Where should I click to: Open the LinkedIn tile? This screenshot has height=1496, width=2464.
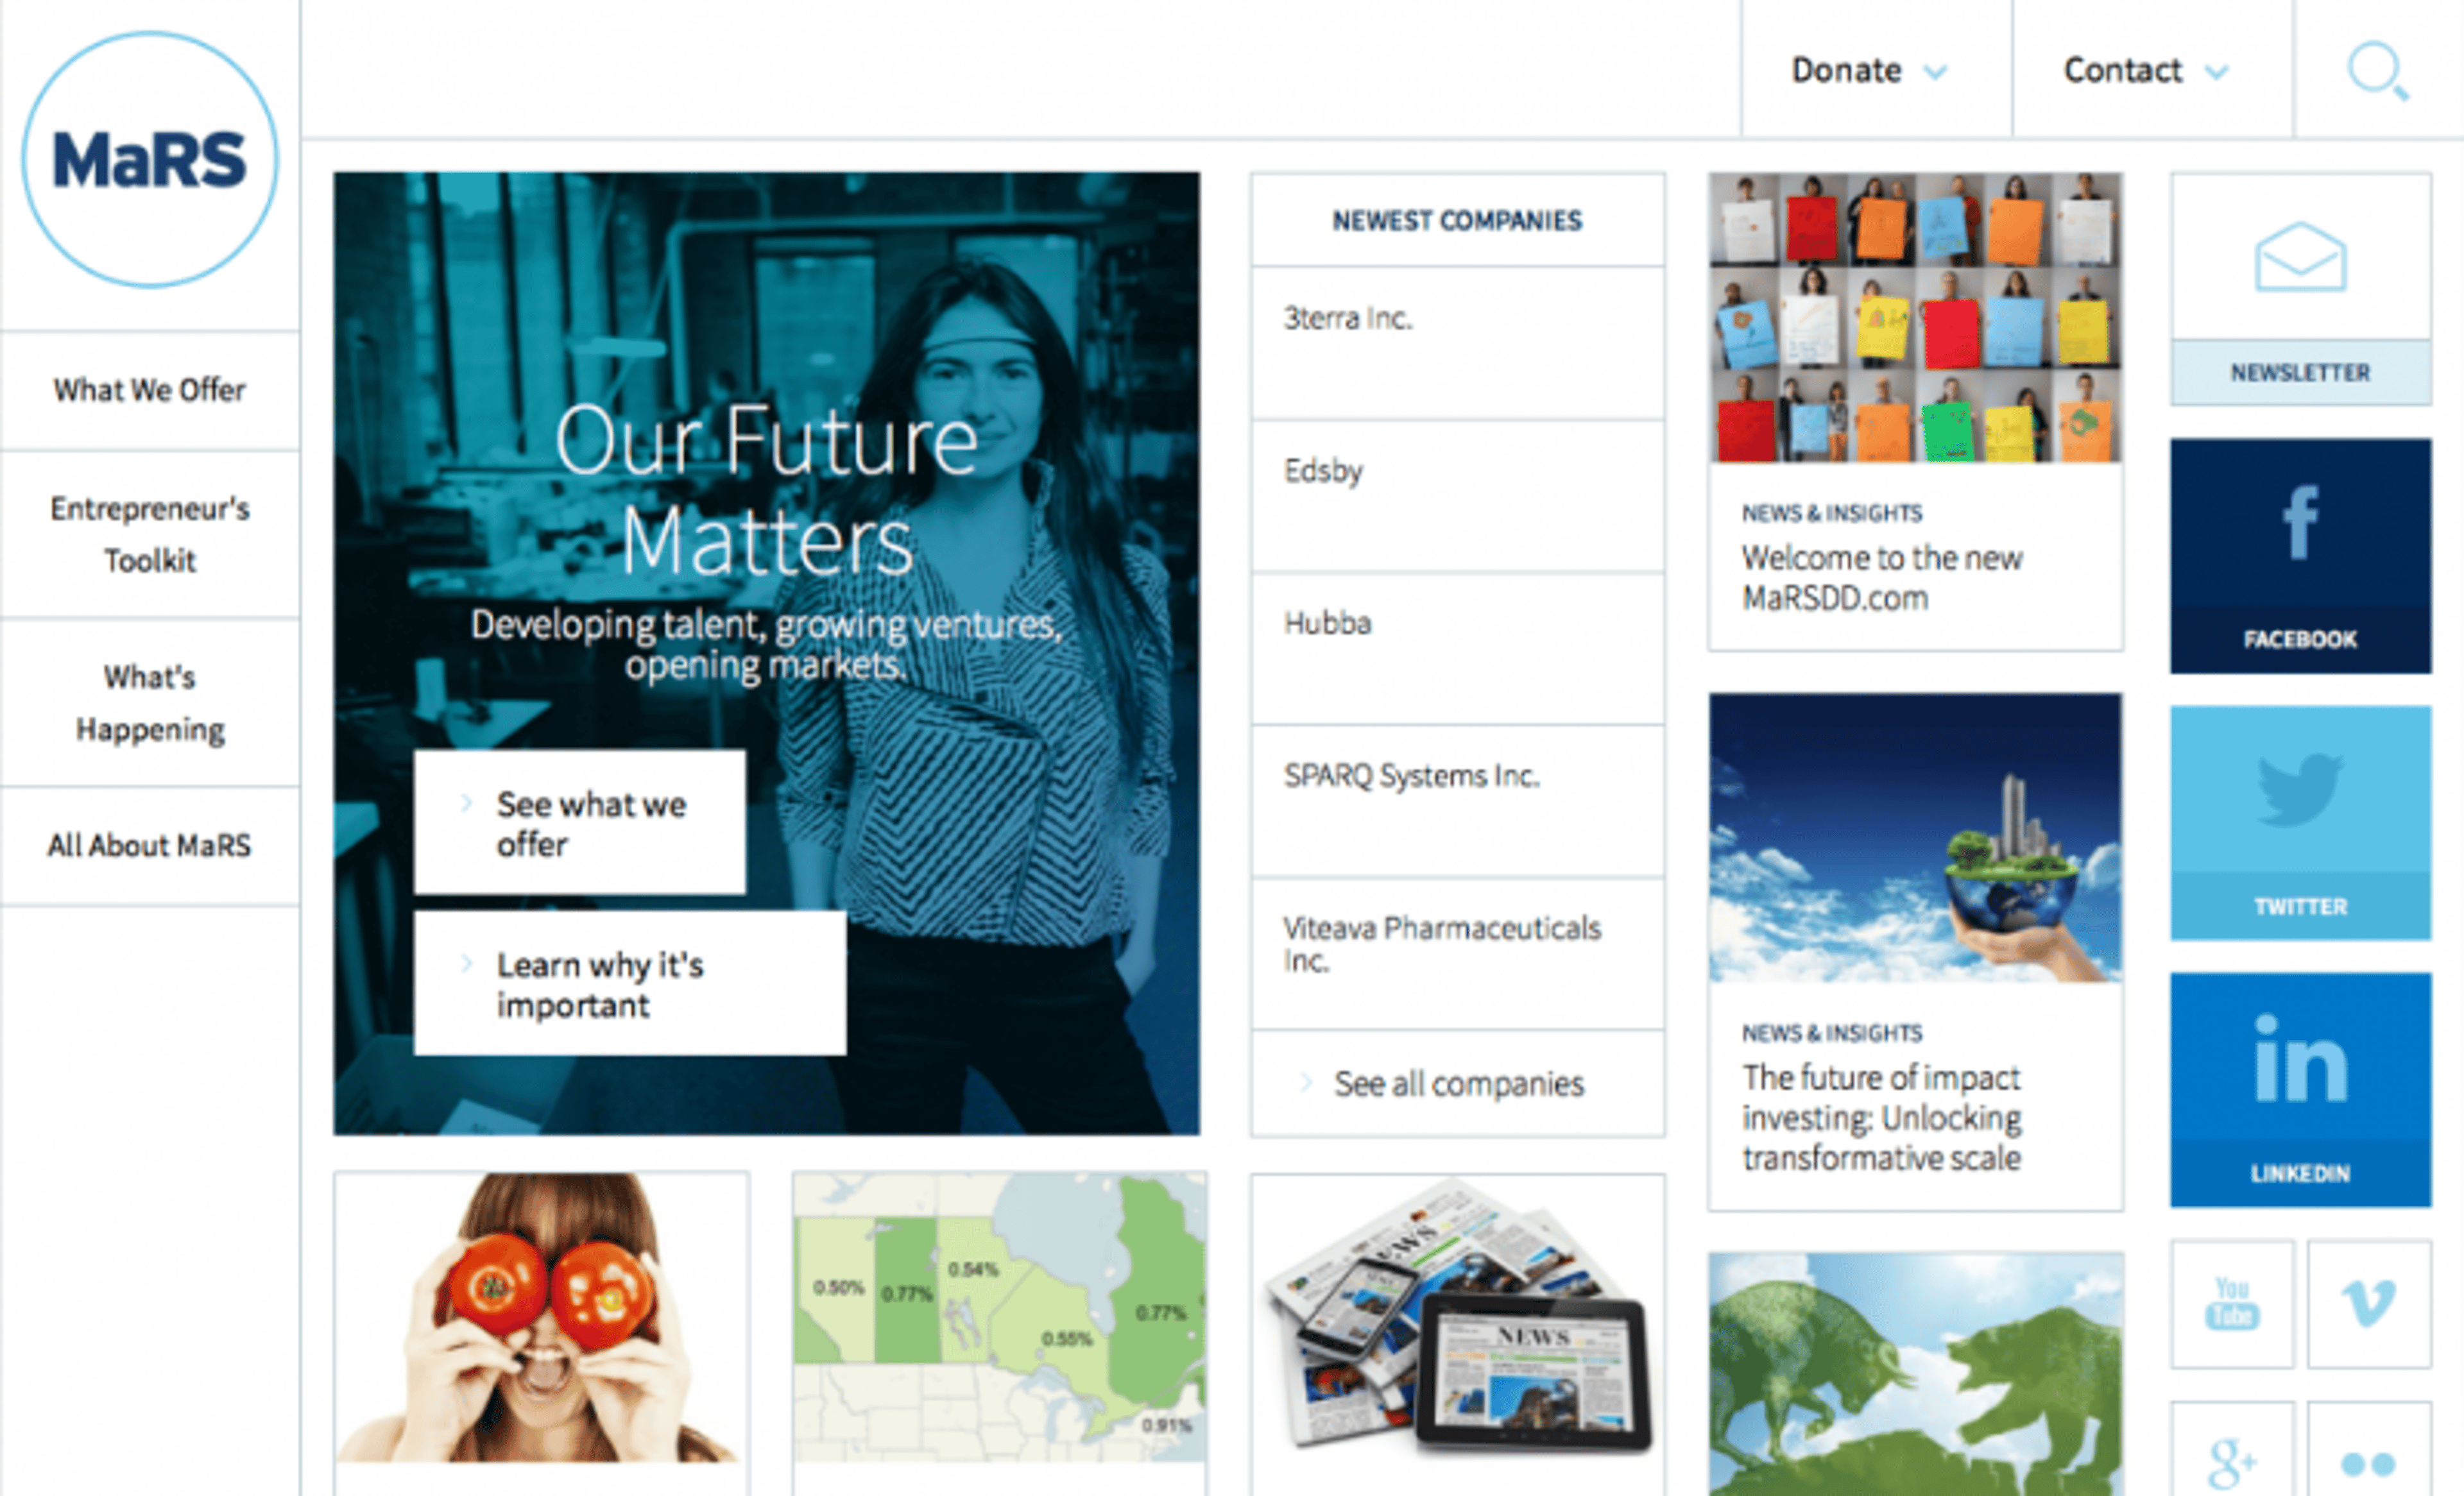2300,1089
